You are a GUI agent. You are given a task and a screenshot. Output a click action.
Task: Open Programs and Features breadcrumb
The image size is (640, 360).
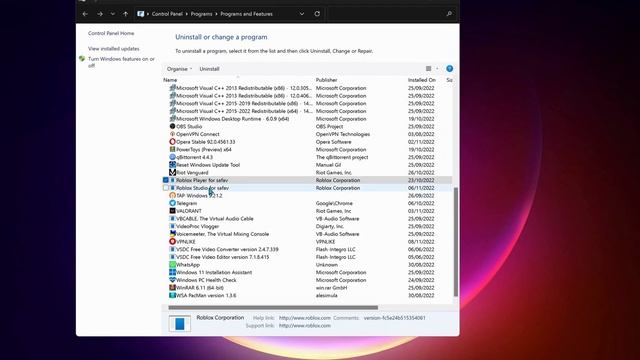click(246, 14)
